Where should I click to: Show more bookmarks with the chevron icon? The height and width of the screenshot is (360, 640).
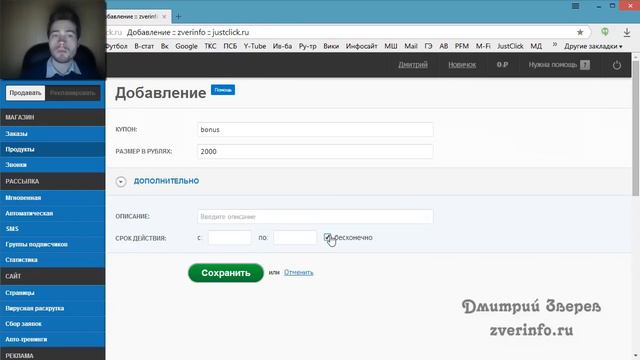click(555, 44)
